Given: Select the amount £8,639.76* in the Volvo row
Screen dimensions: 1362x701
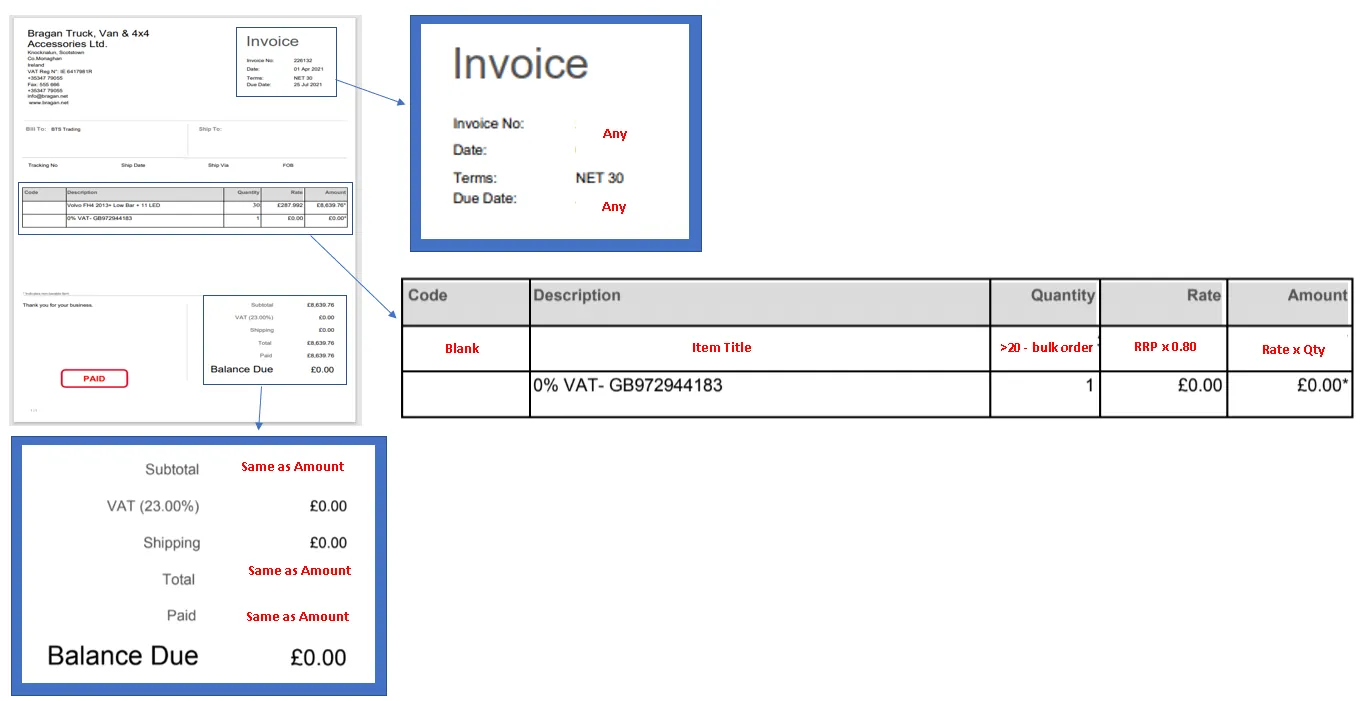Looking at the screenshot, I should point(331,205).
